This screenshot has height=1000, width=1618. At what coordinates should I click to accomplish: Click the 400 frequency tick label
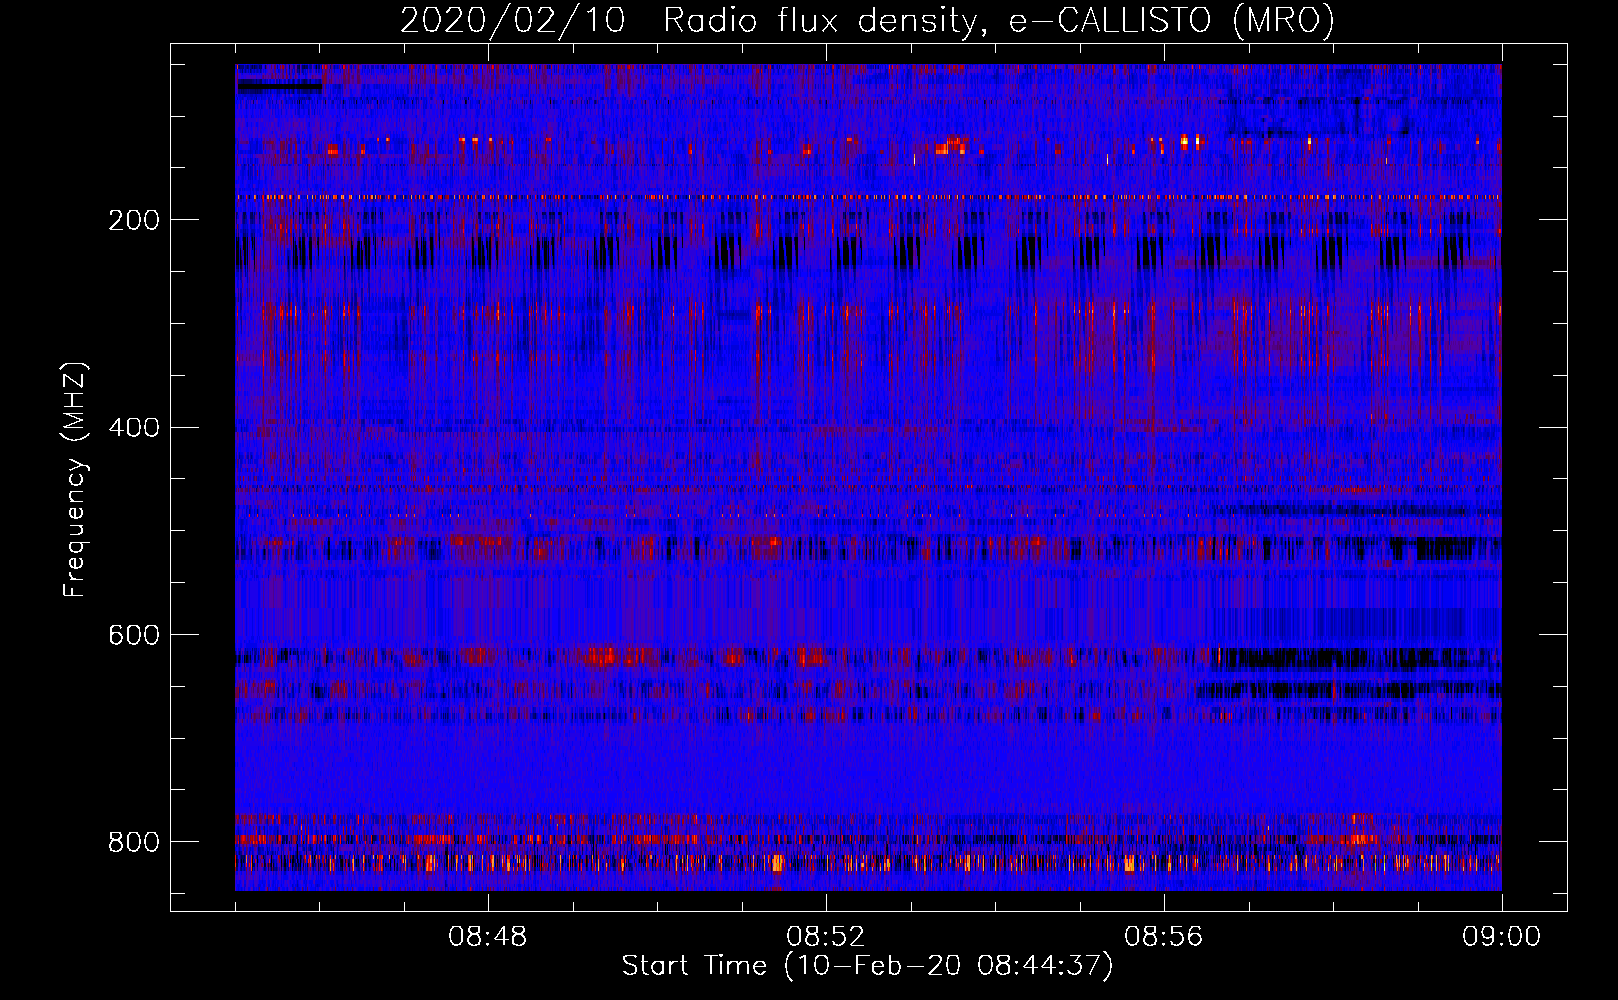[133, 428]
